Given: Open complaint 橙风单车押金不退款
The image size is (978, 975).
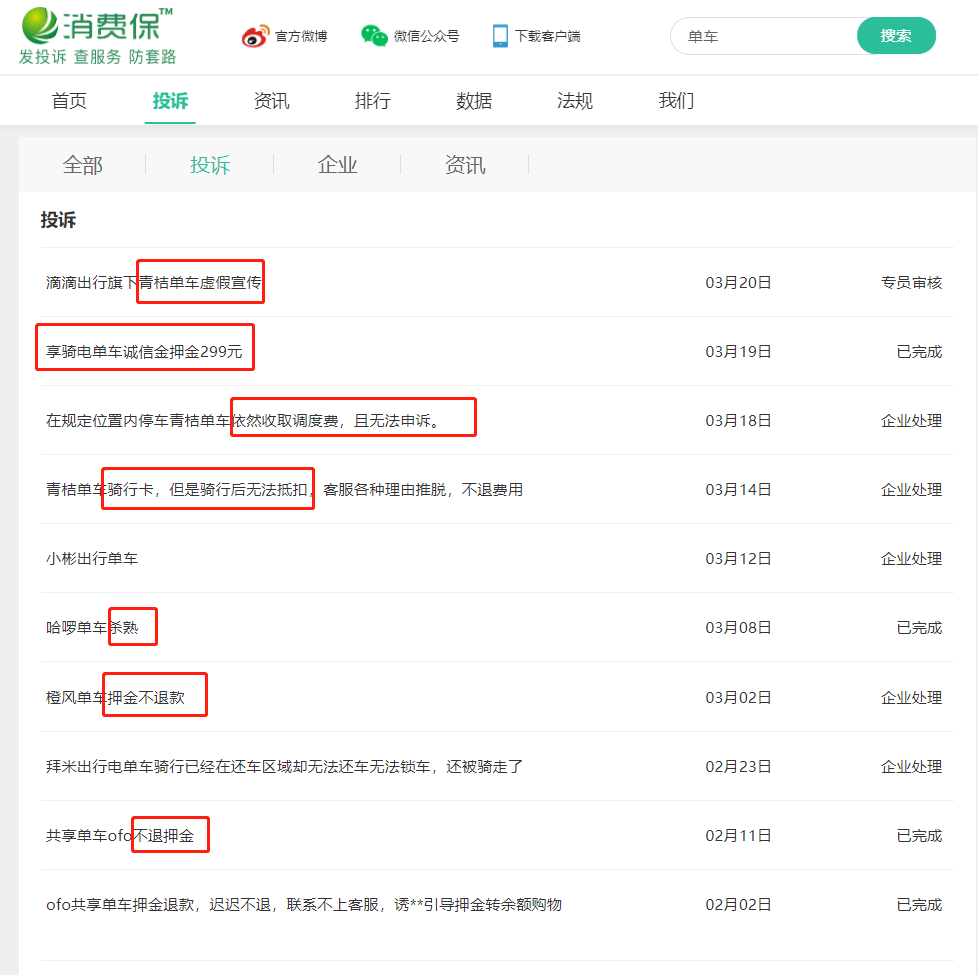Looking at the screenshot, I should click(115, 697).
